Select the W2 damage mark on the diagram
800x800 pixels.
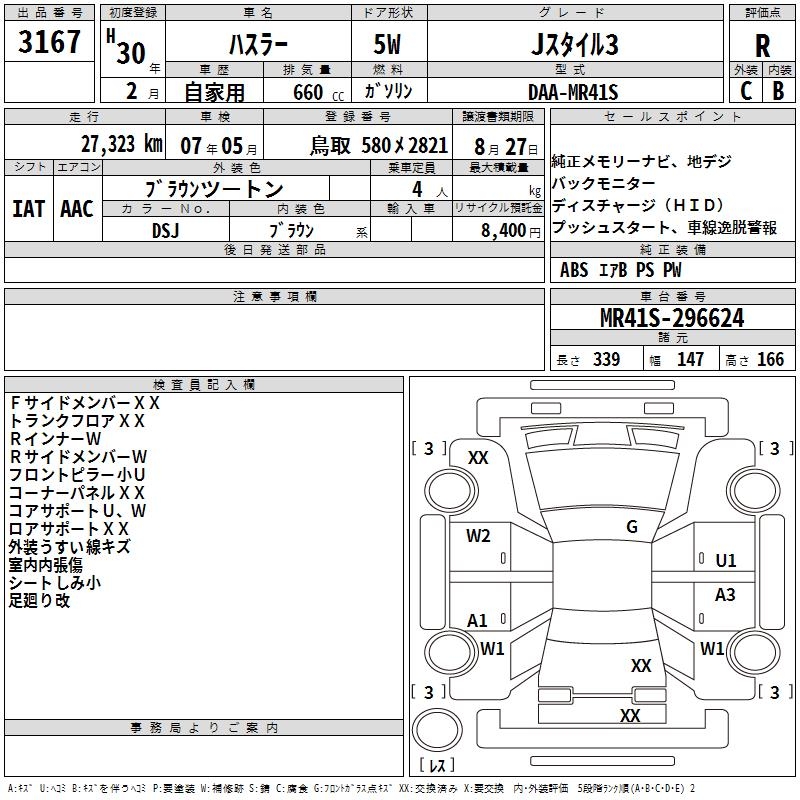478,536
